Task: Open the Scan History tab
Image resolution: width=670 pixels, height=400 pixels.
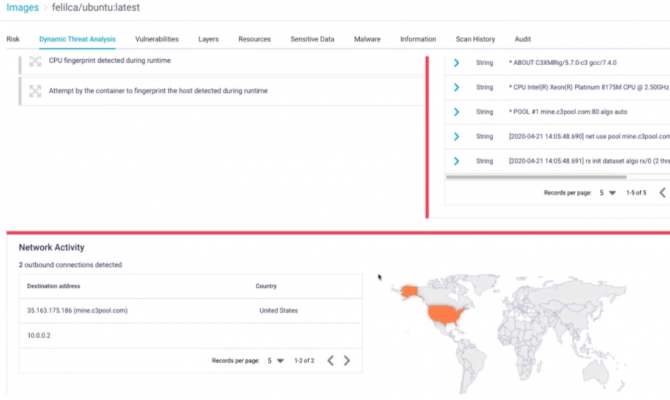Action: 475,39
